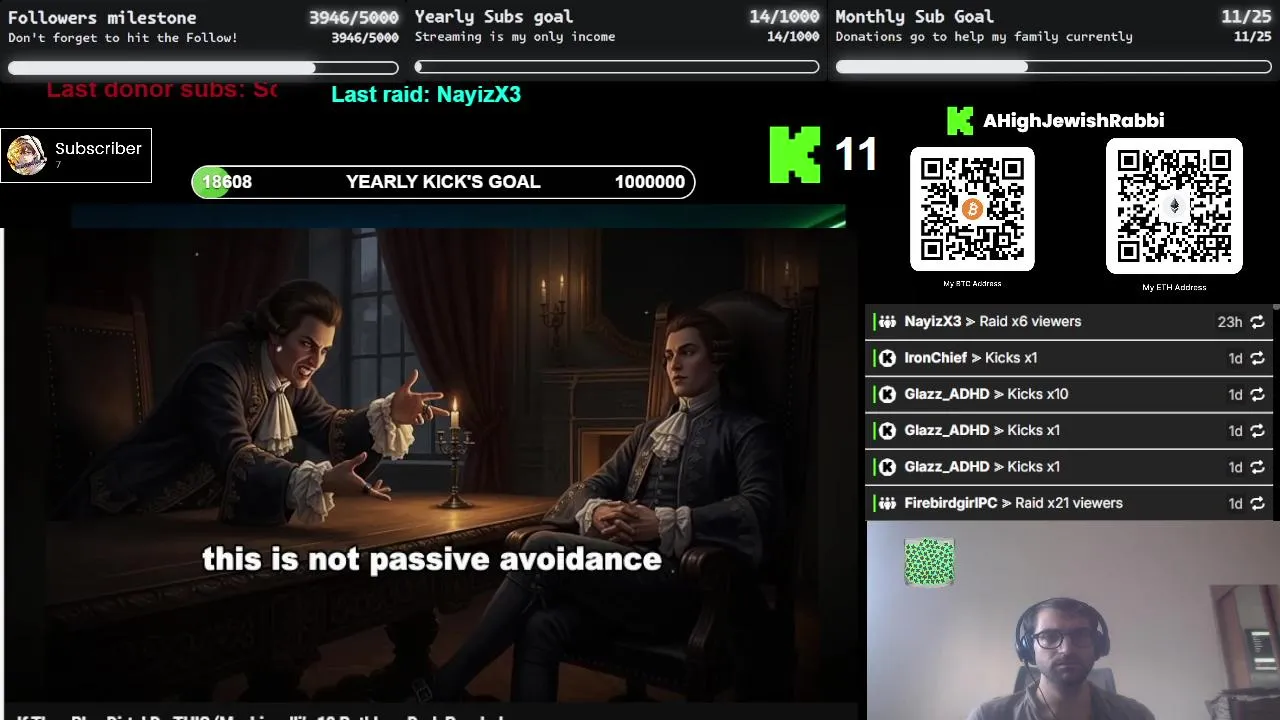Click the Monthly Sub Goal progress bar
The width and height of the screenshot is (1280, 720).
(x=1054, y=67)
